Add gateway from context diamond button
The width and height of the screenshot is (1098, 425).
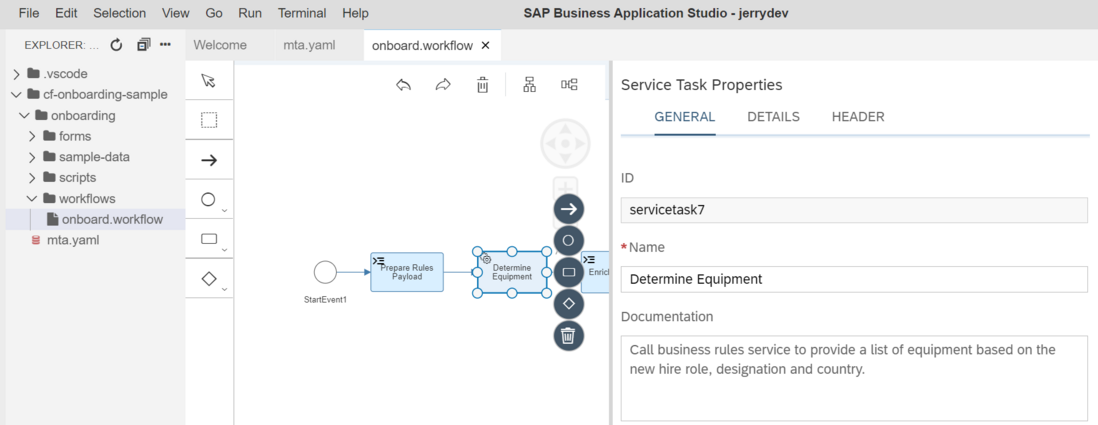[x=569, y=304]
